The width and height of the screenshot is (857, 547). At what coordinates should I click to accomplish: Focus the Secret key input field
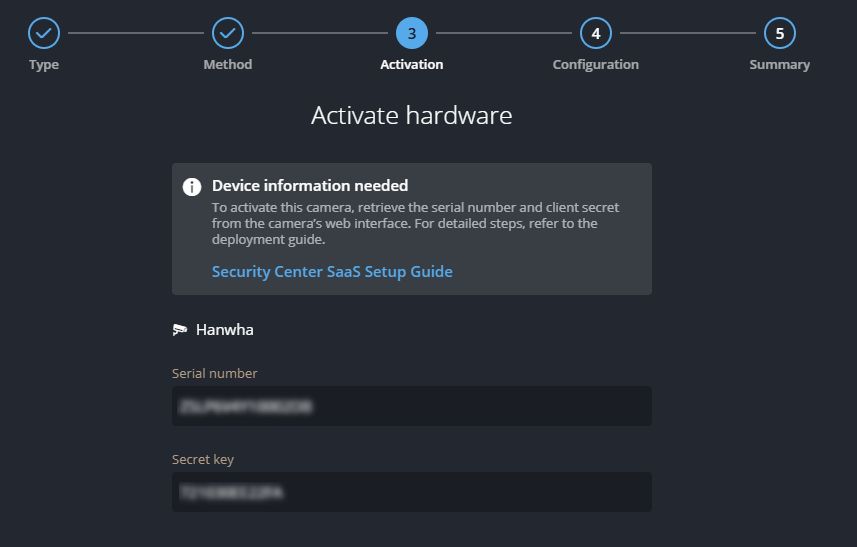click(412, 492)
